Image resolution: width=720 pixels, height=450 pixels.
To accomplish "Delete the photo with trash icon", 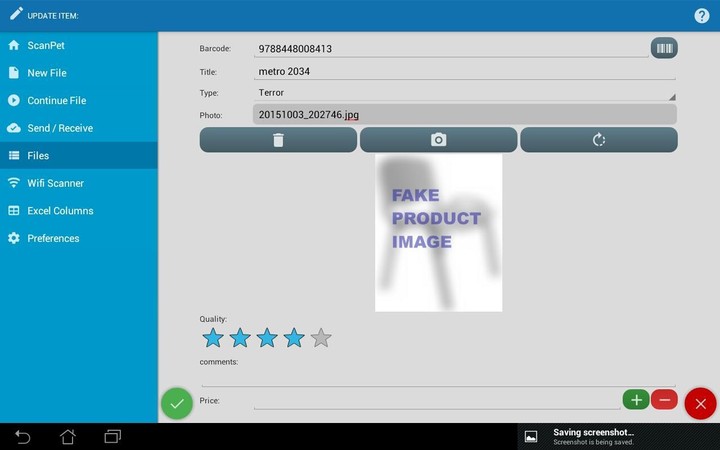I will pyautogui.click(x=278, y=140).
